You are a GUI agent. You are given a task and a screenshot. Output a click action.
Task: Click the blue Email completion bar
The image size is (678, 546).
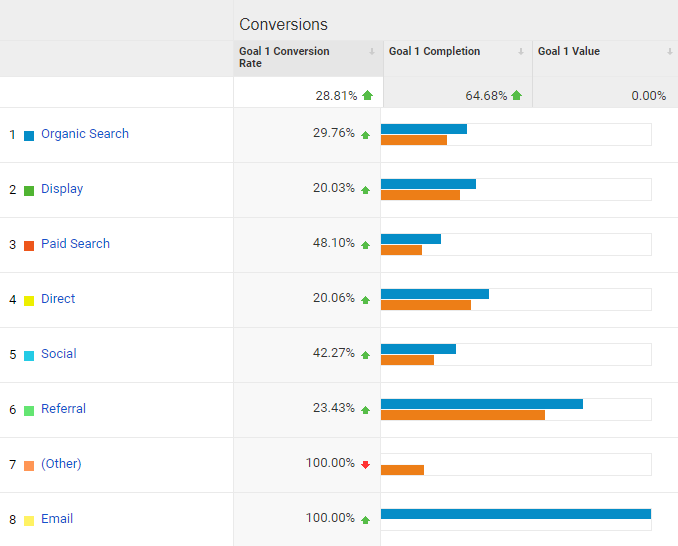pos(516,514)
